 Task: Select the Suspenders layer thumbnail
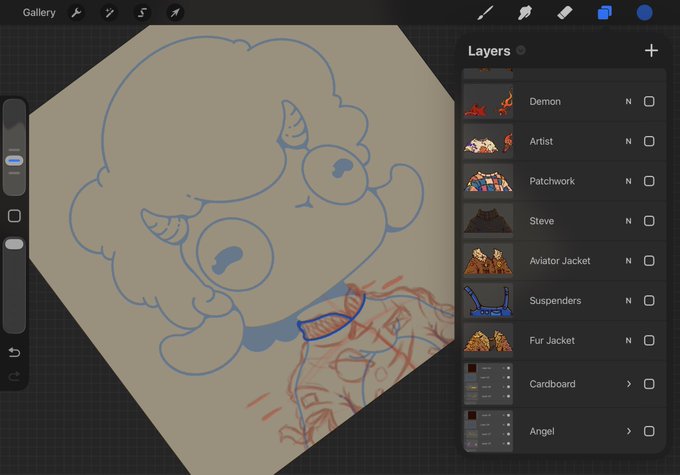(x=488, y=301)
